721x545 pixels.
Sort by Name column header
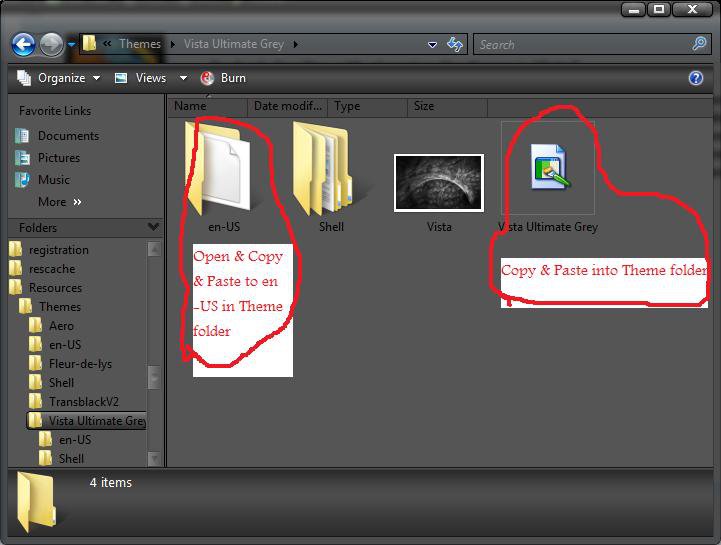pyautogui.click(x=208, y=106)
